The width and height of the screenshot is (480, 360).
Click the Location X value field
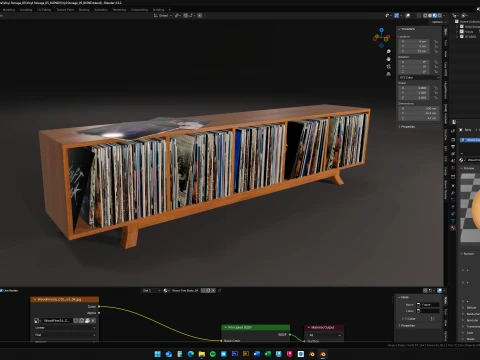click(414, 42)
